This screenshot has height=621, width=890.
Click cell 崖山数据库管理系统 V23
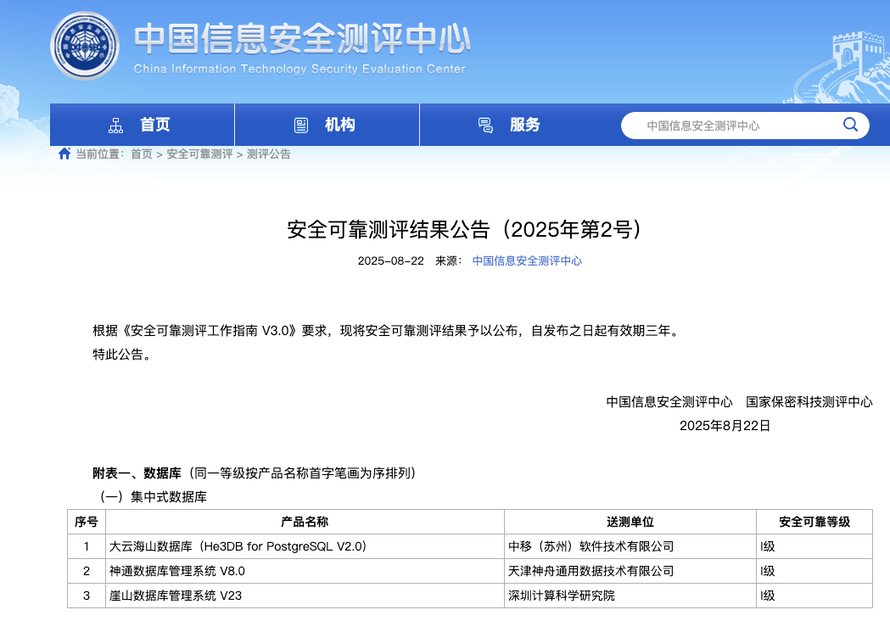tap(305, 595)
